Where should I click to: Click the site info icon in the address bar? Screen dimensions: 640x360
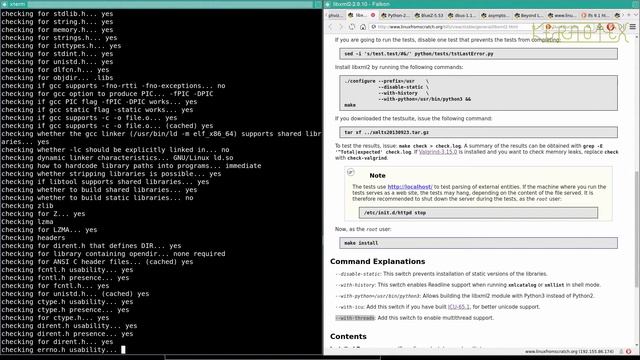tap(373, 27)
